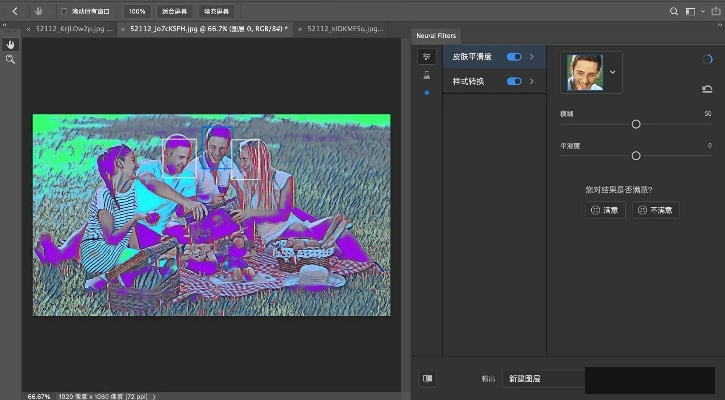Open the beta filters flask icon
Screen dimensions: 725x400
coord(427,75)
